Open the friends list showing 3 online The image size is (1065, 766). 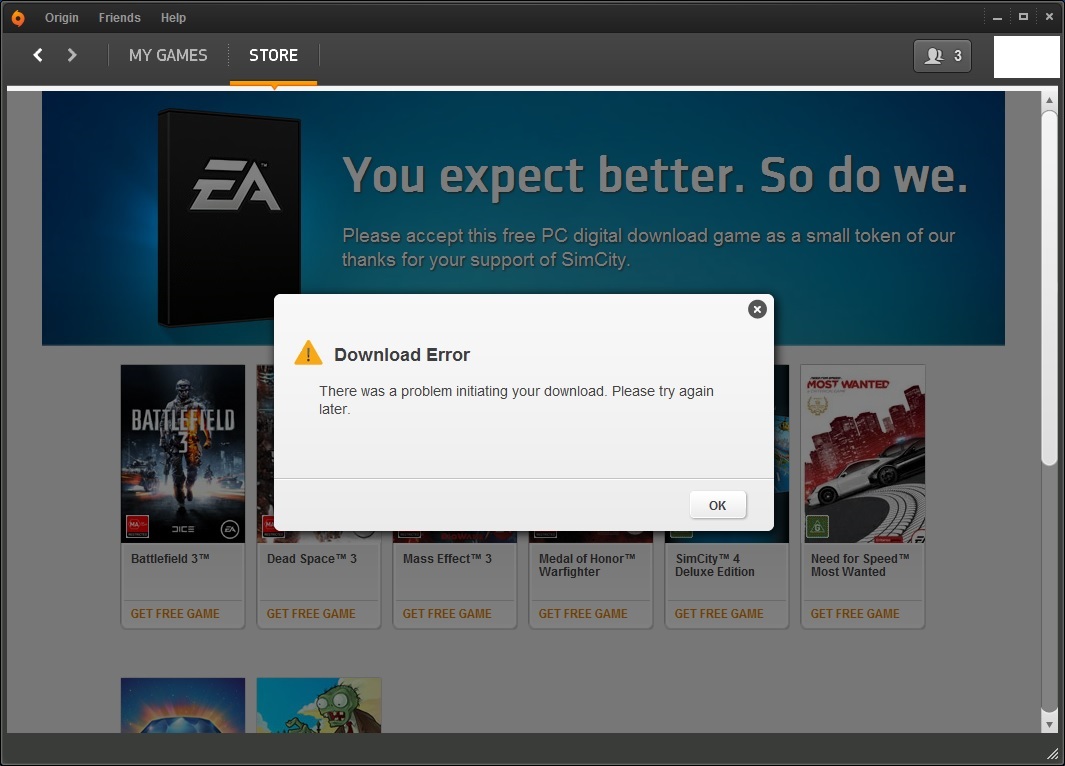click(x=942, y=56)
